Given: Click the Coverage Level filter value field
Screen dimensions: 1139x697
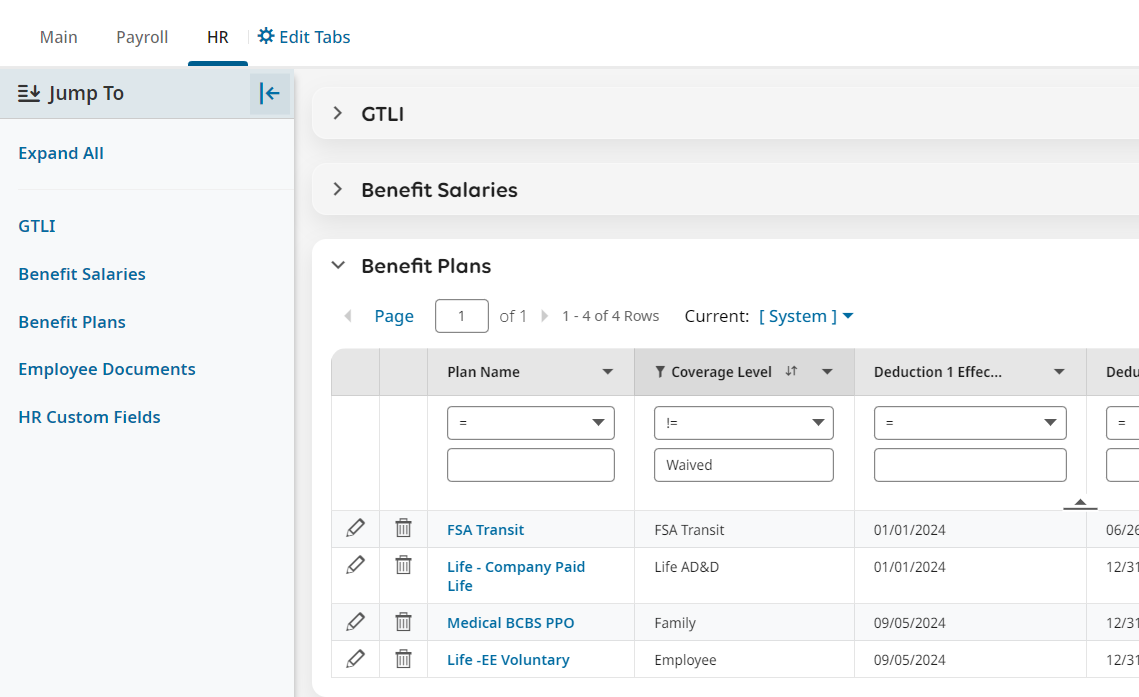Looking at the screenshot, I should pyautogui.click(x=744, y=465).
